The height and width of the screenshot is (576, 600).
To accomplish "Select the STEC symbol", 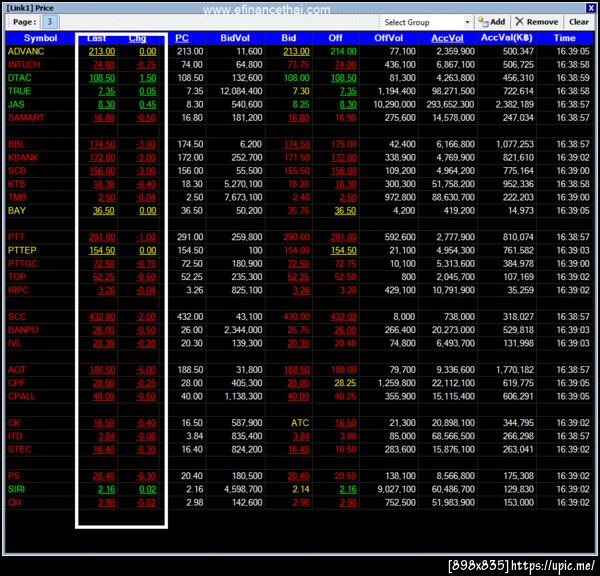I will 19,449.
